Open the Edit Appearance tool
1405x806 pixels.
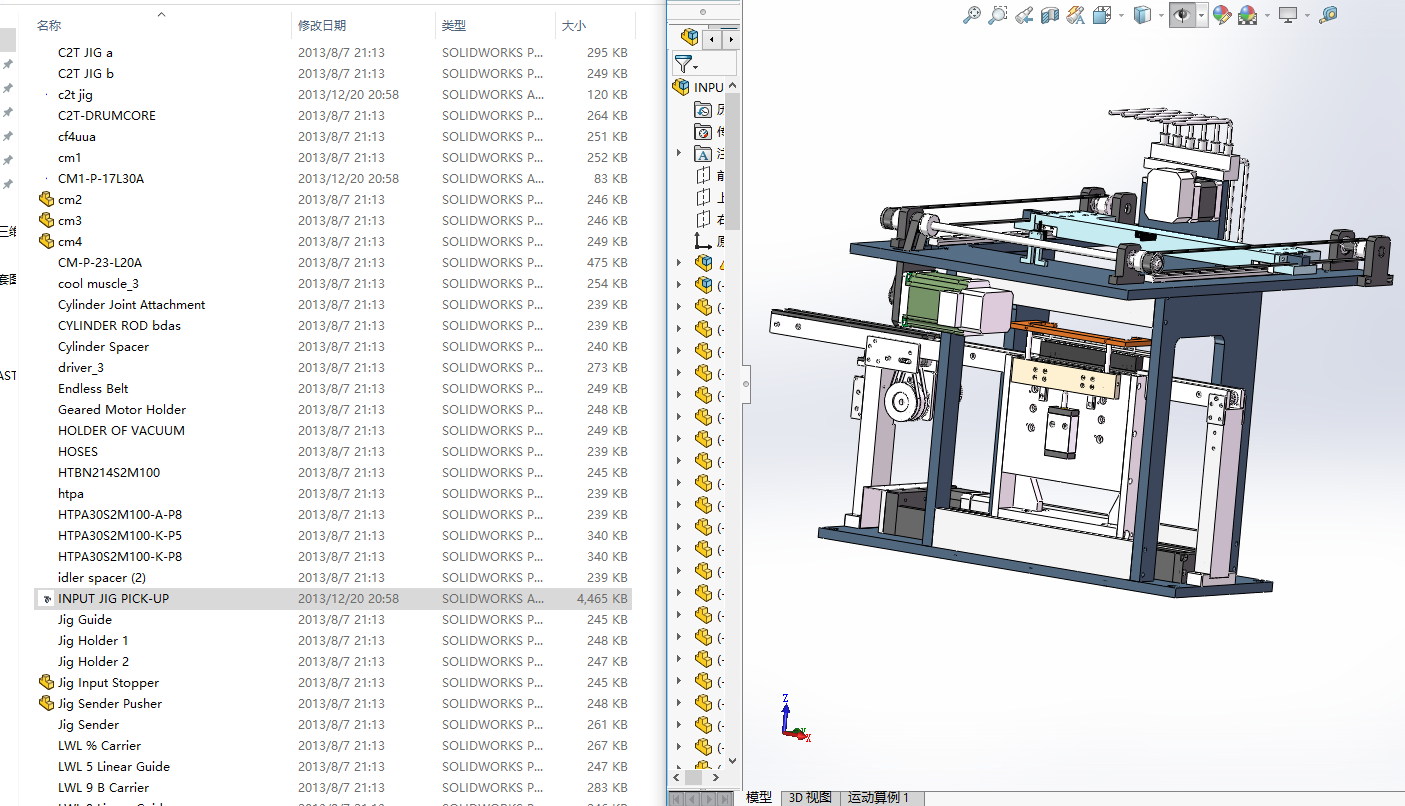point(1221,15)
